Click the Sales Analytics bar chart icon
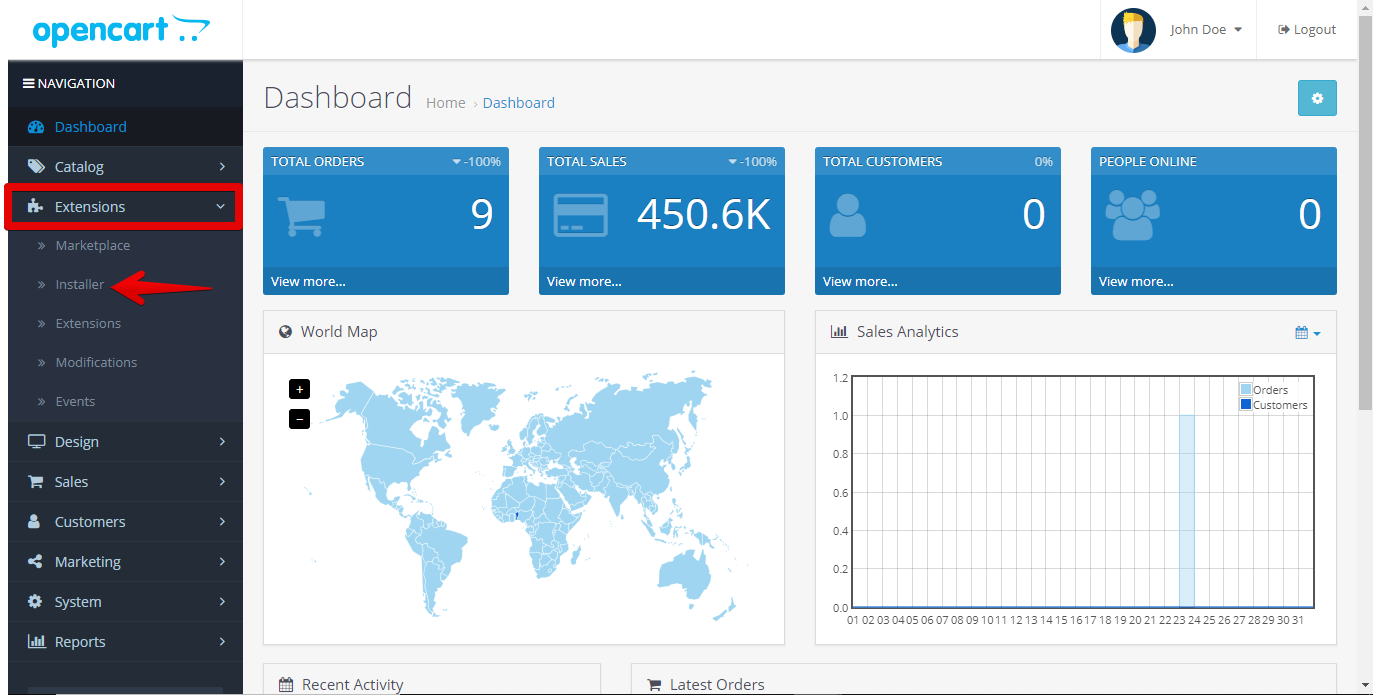The width and height of the screenshot is (1373, 695). pos(839,332)
